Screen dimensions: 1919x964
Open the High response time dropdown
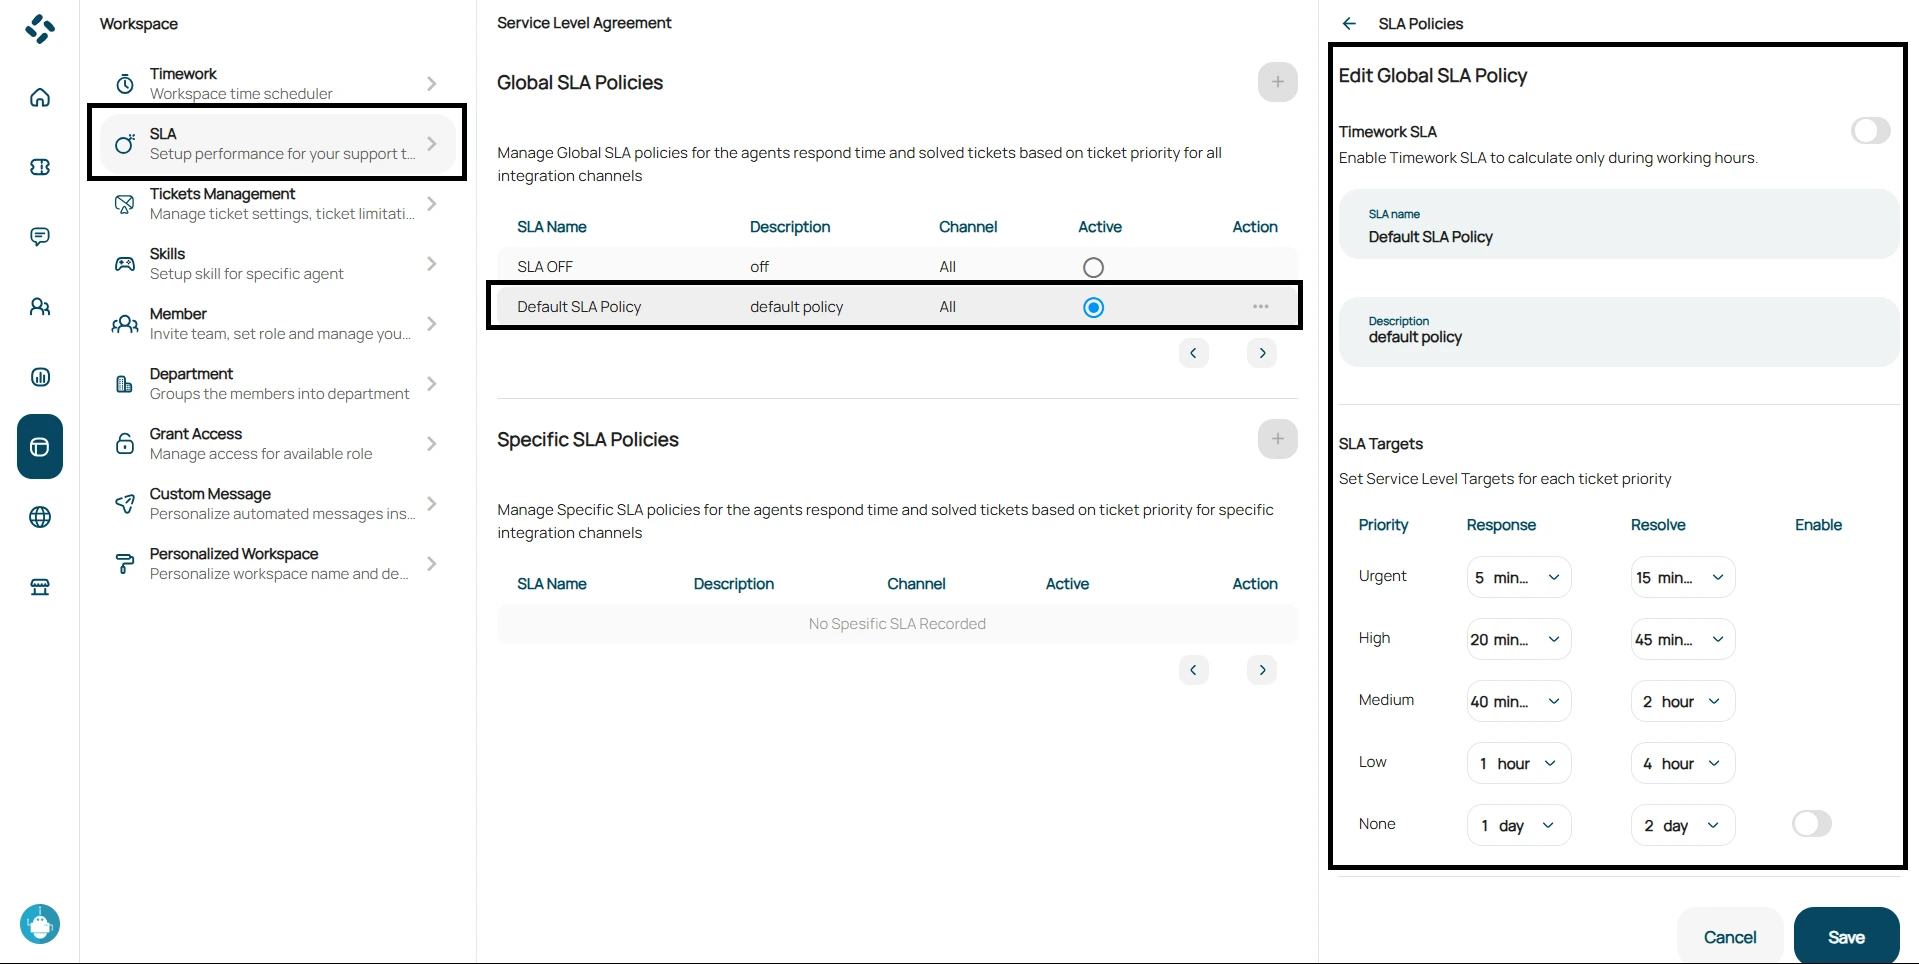(1518, 640)
